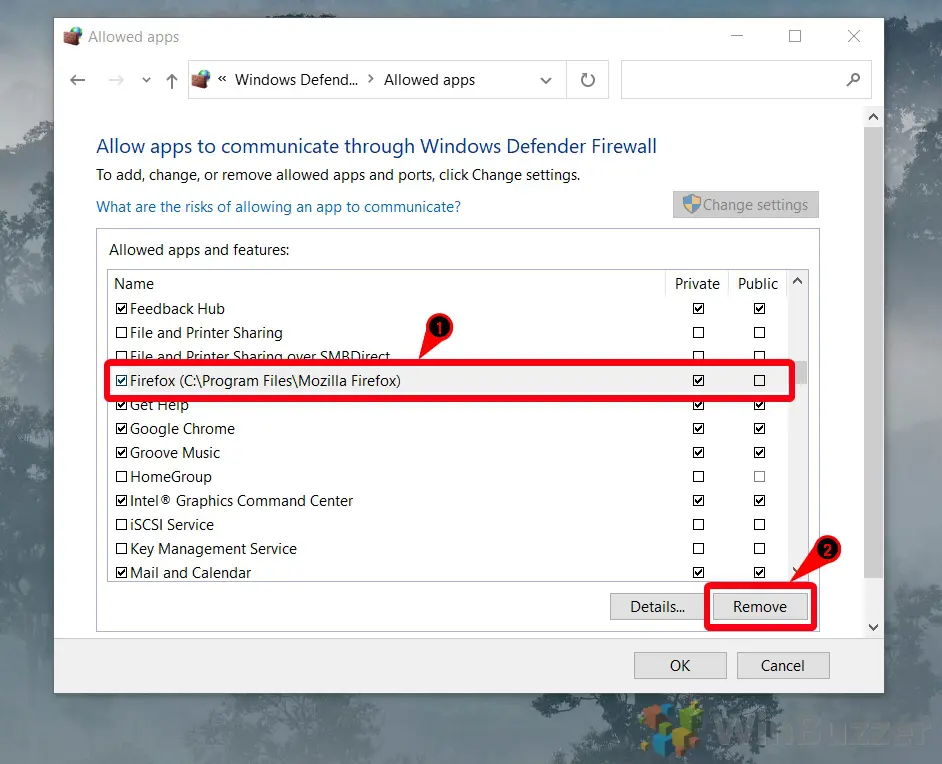Uncheck Google Chrome name checkbox
This screenshot has width=942, height=764.
click(x=121, y=429)
